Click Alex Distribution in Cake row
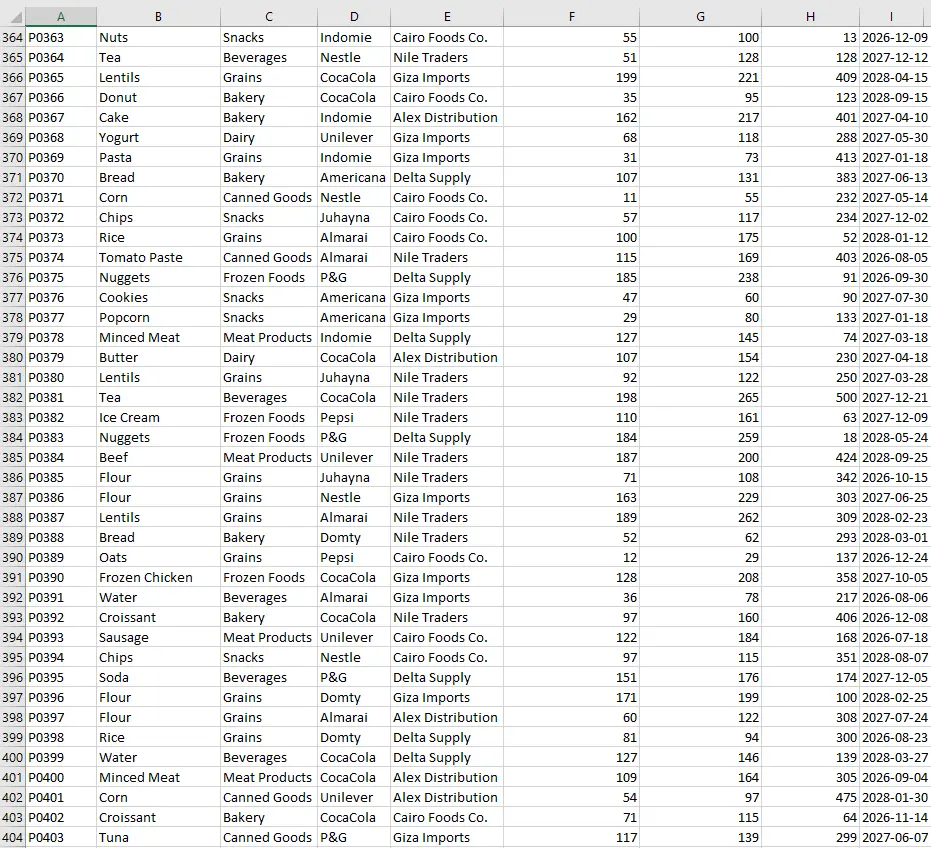Viewport: 931px width, 848px height. [x=446, y=118]
